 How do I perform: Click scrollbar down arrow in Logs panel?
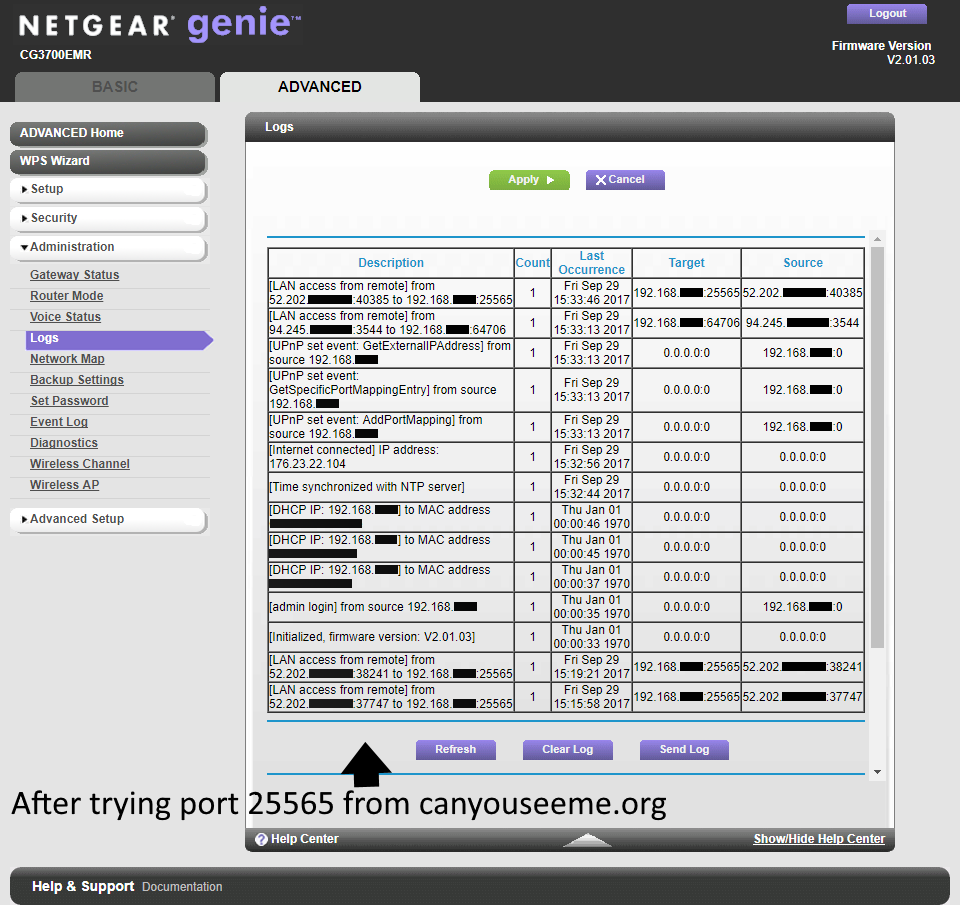coord(878,772)
